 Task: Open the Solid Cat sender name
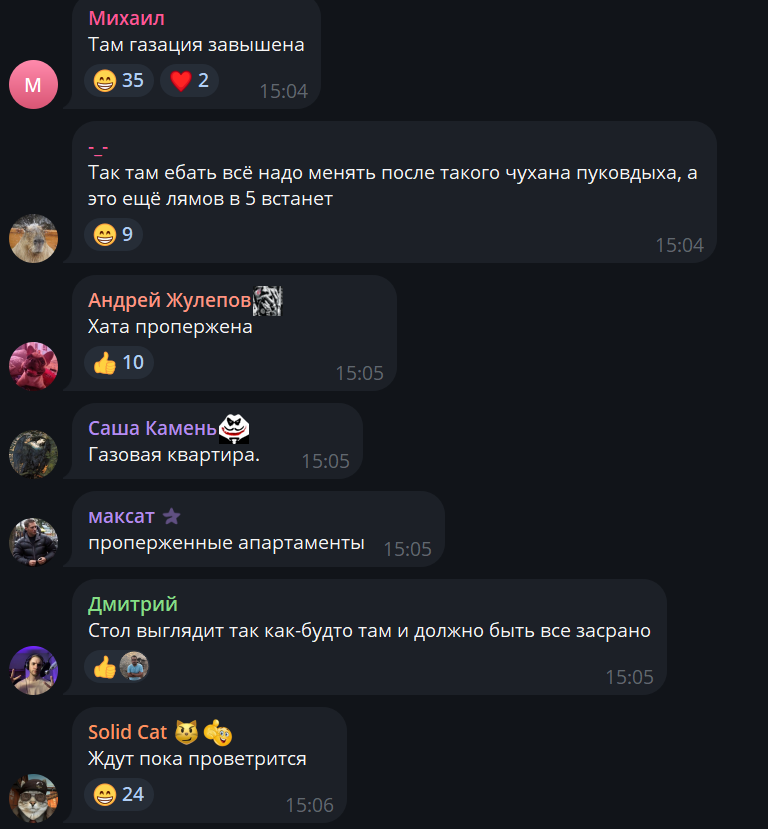pos(127,732)
